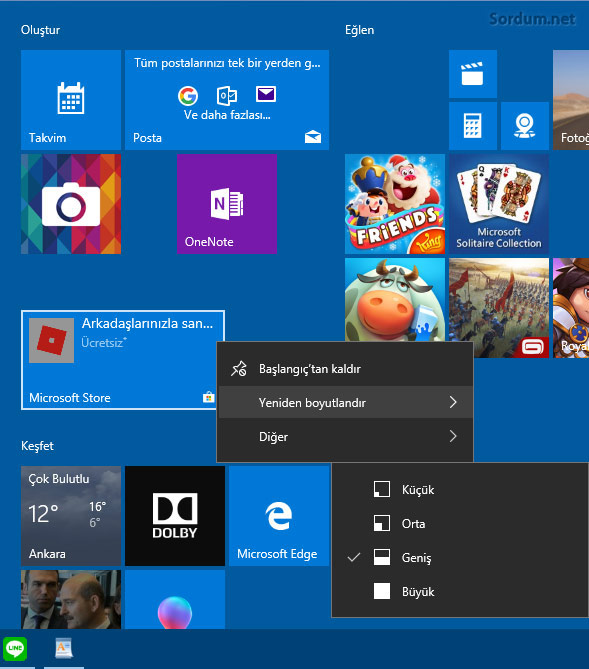This screenshot has height=669, width=589.
Task: Open the Posta mail tile
Action: [x=227, y=100]
